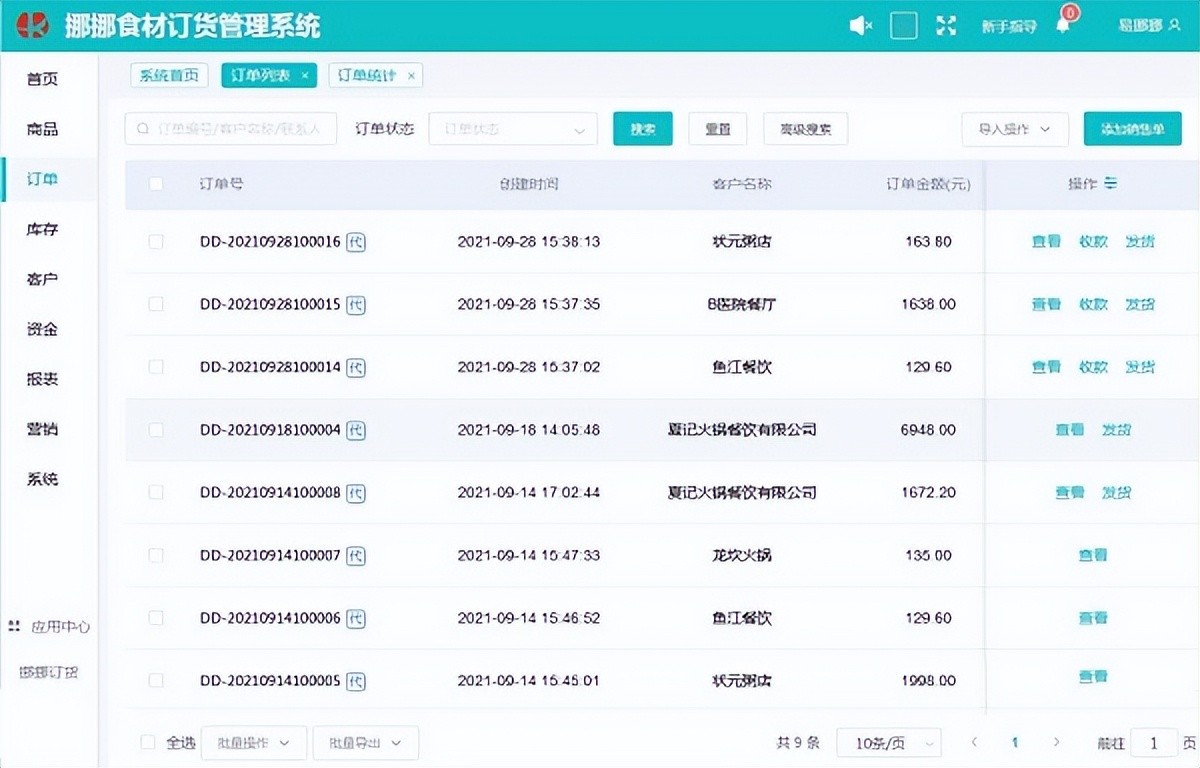Go to the next page arrow
1200x768 pixels.
(x=1056, y=742)
